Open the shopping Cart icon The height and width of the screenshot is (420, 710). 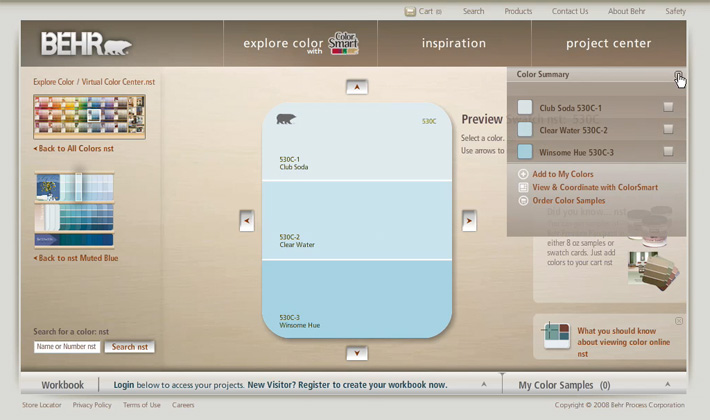click(x=410, y=11)
